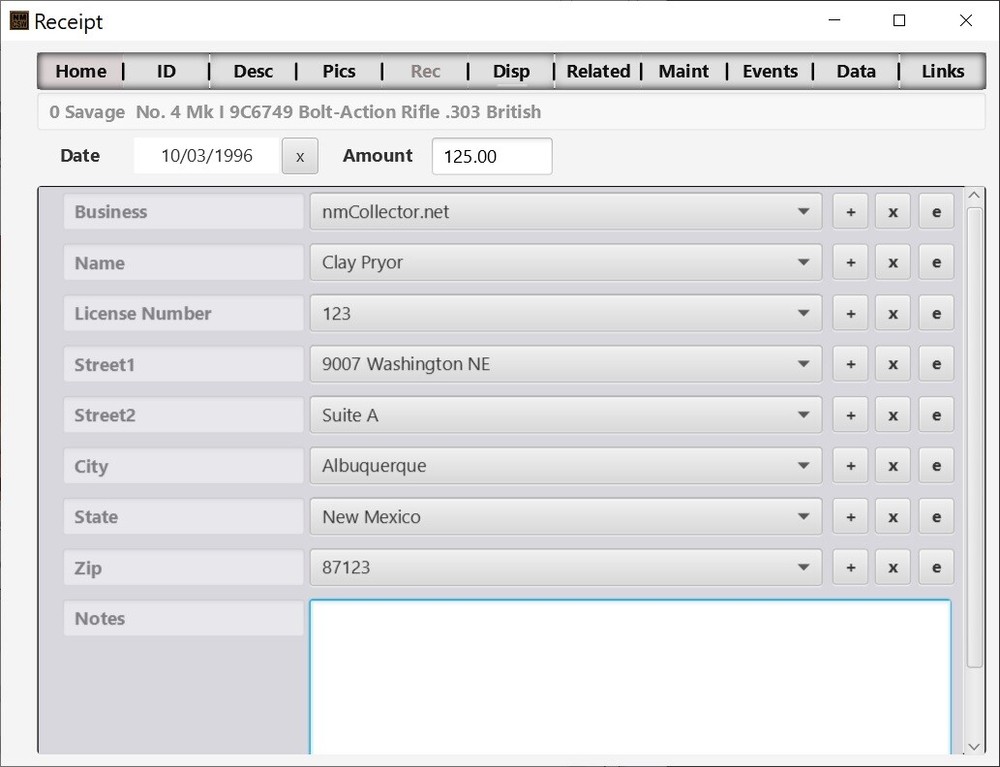1000x767 pixels.
Task: Click the edit icon on the Business row
Action: [x=936, y=211]
